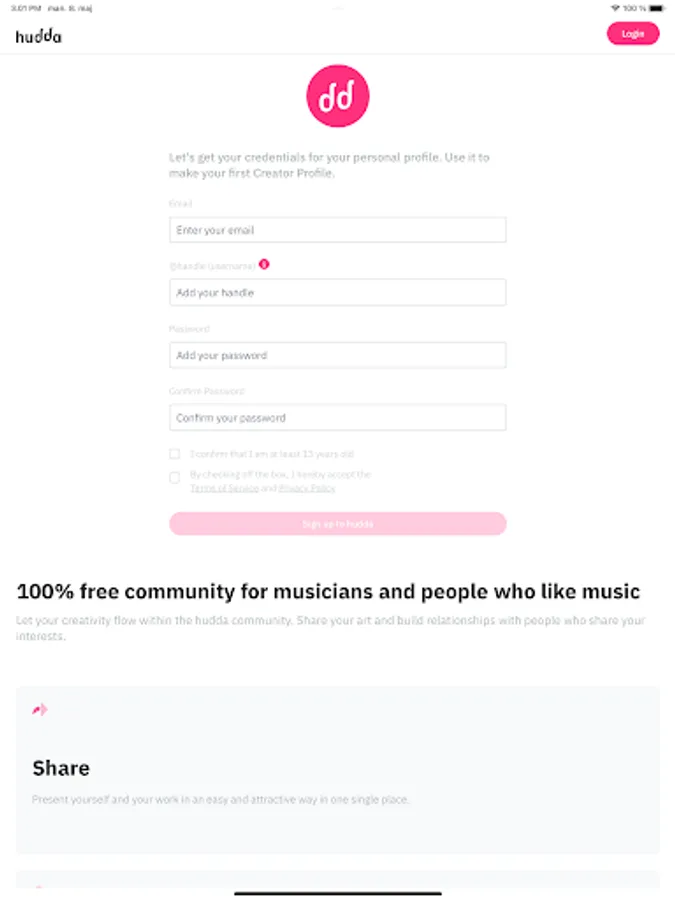This screenshot has height=900, width=675.
Task: Click the Sign up to hudda button
Action: click(338, 524)
